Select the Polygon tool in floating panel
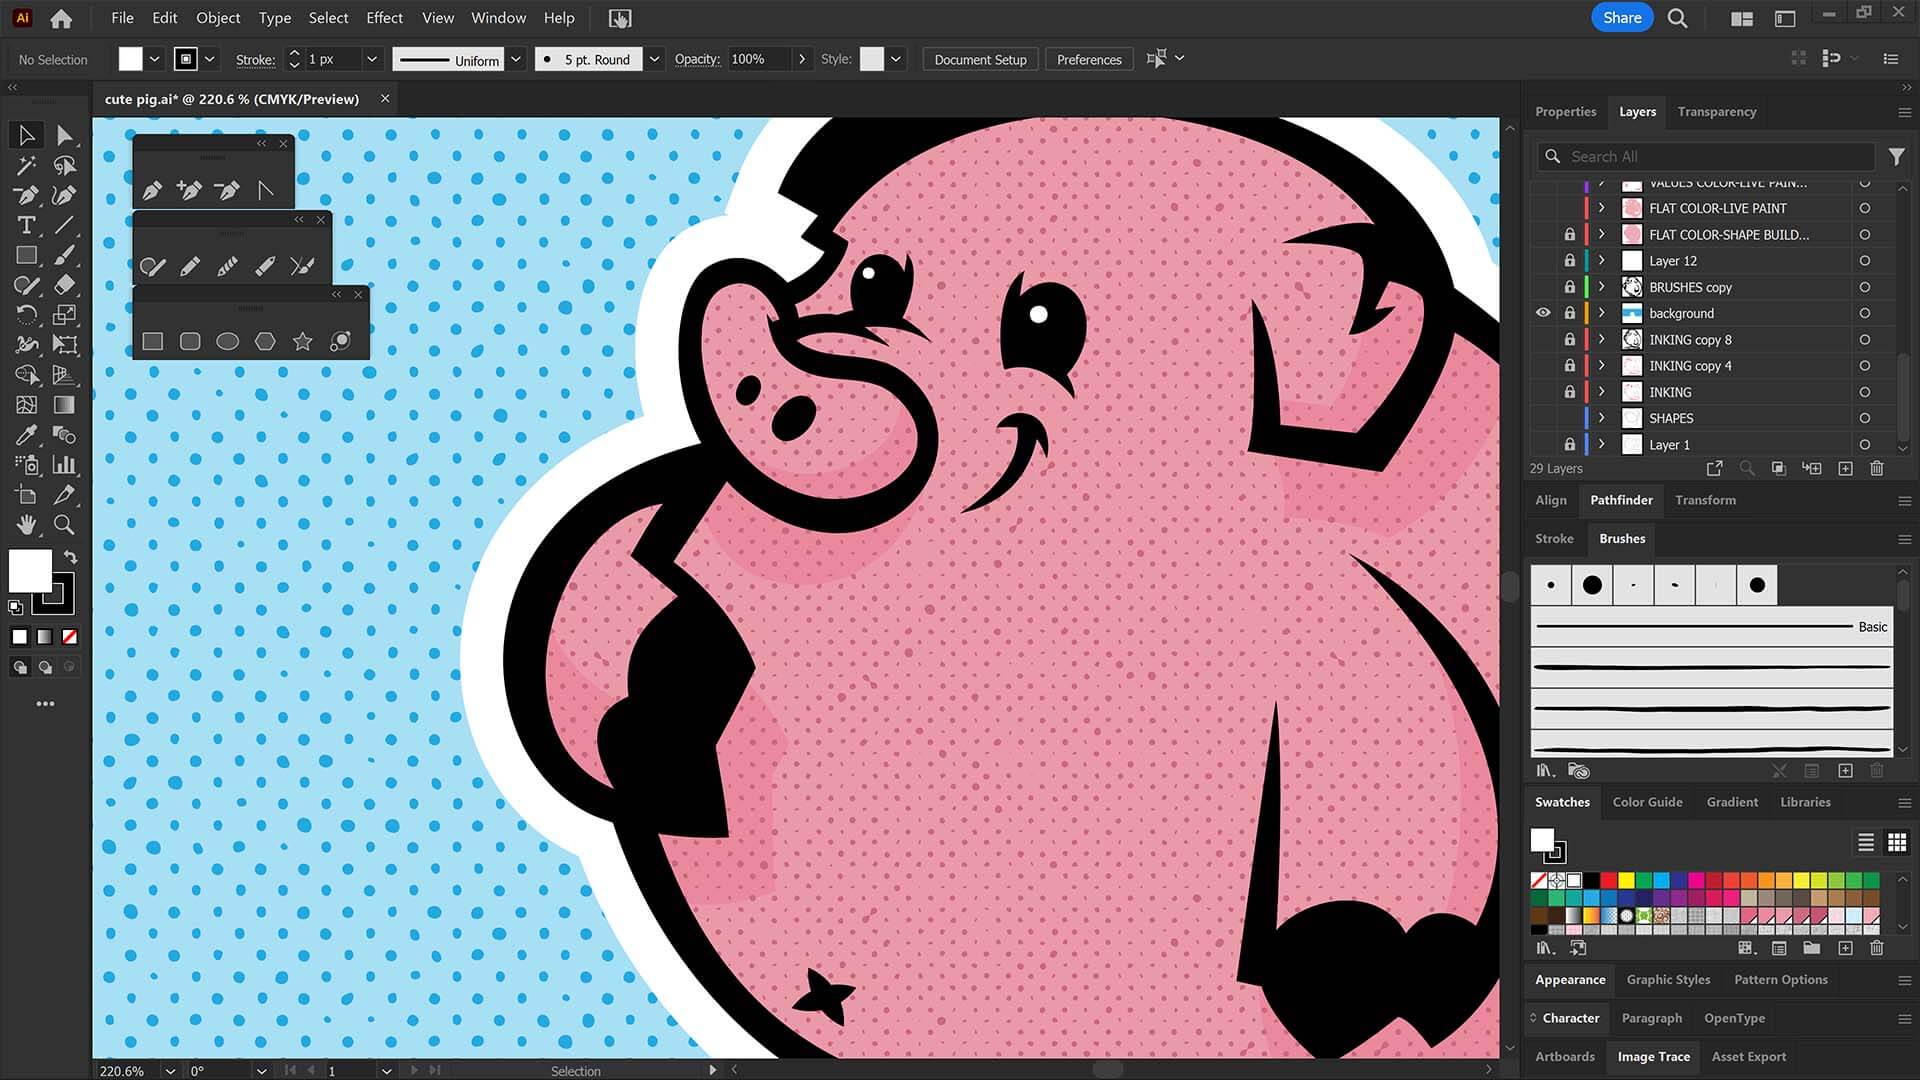Image resolution: width=1920 pixels, height=1080 pixels. (265, 342)
